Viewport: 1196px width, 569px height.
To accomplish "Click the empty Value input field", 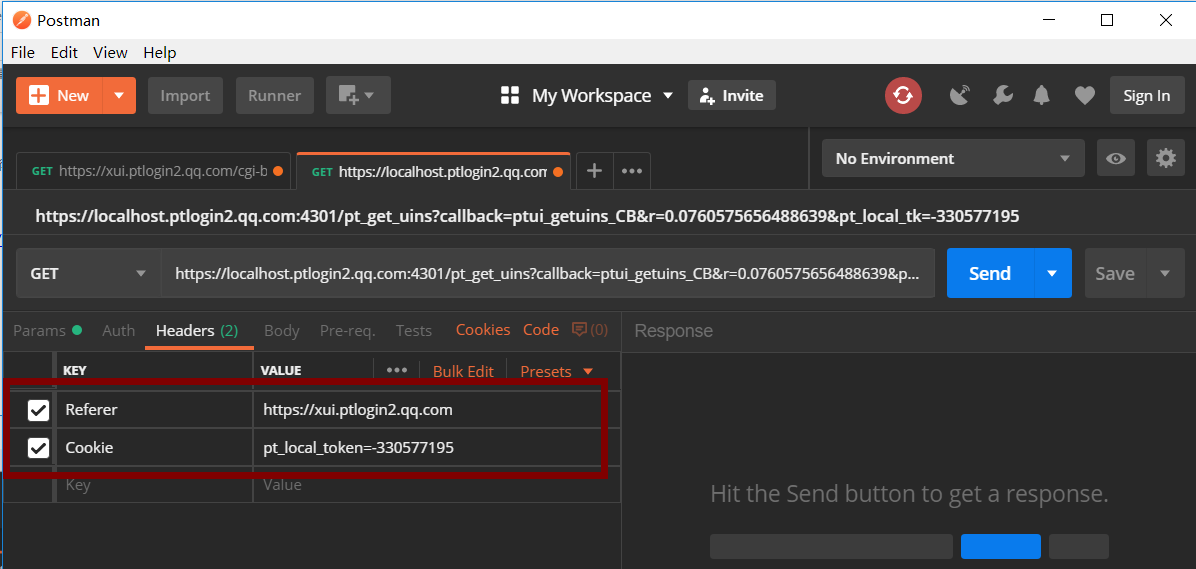I will tap(436, 484).
